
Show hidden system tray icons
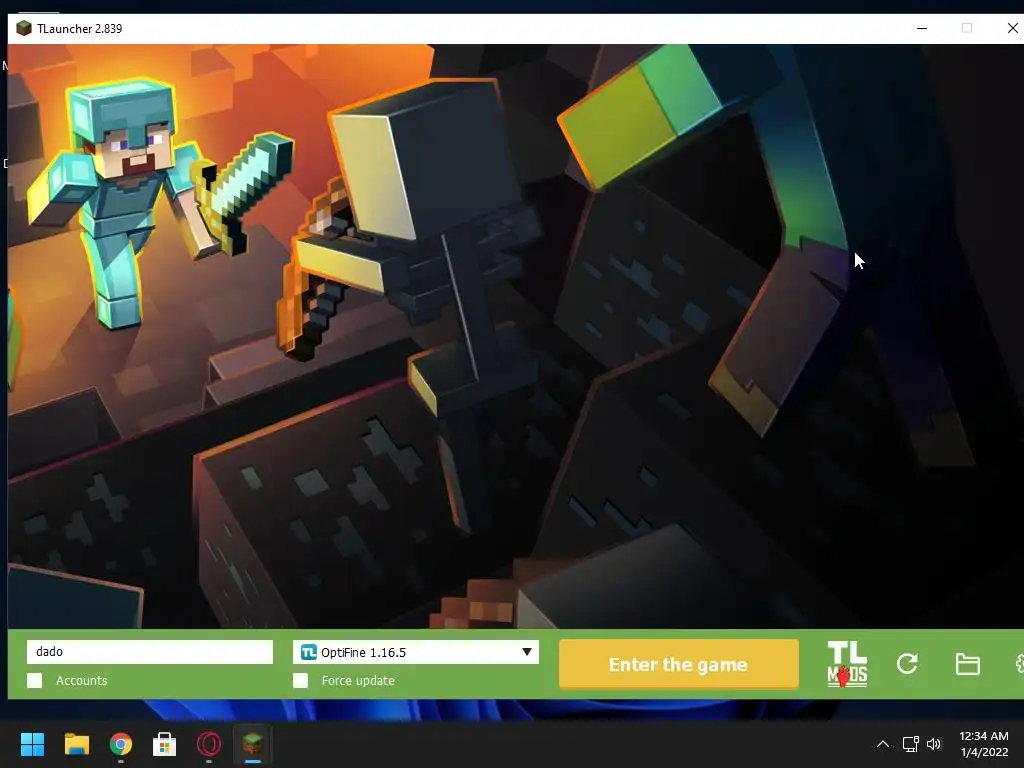tap(882, 744)
